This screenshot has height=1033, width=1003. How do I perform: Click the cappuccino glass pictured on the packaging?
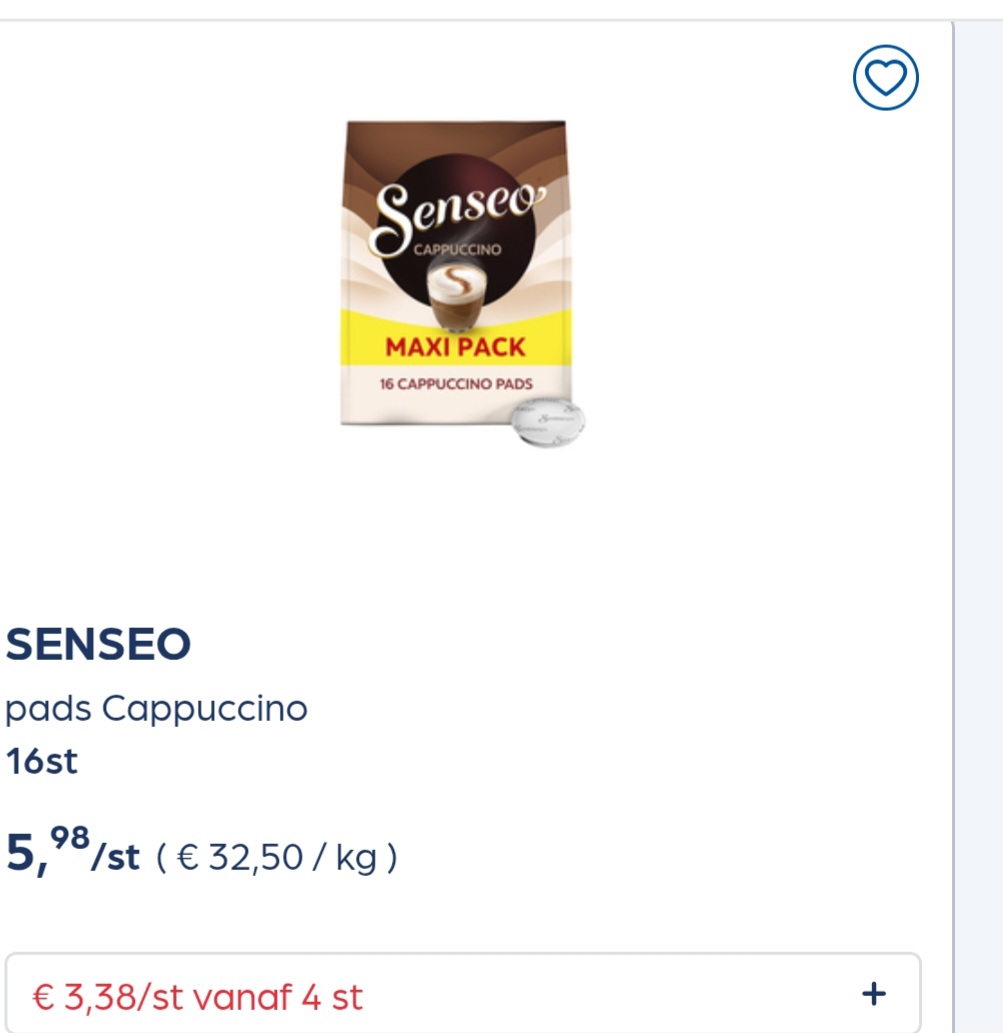[x=455, y=295]
